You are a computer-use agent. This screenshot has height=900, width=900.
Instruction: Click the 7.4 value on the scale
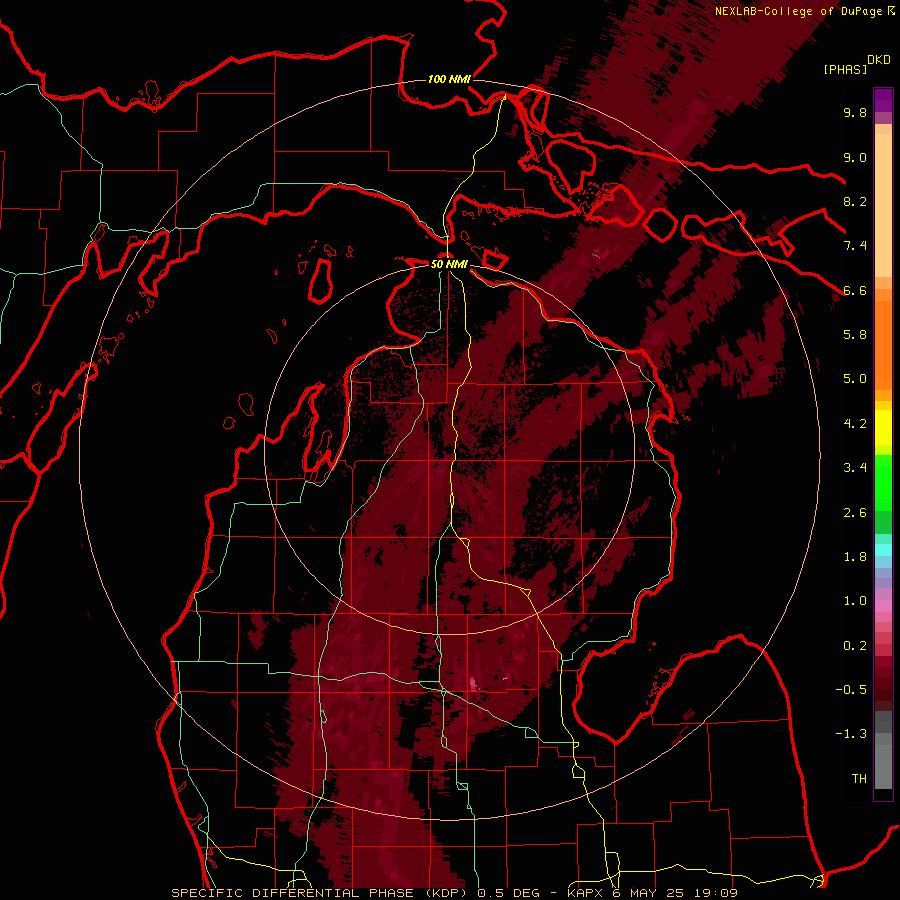coord(855,246)
